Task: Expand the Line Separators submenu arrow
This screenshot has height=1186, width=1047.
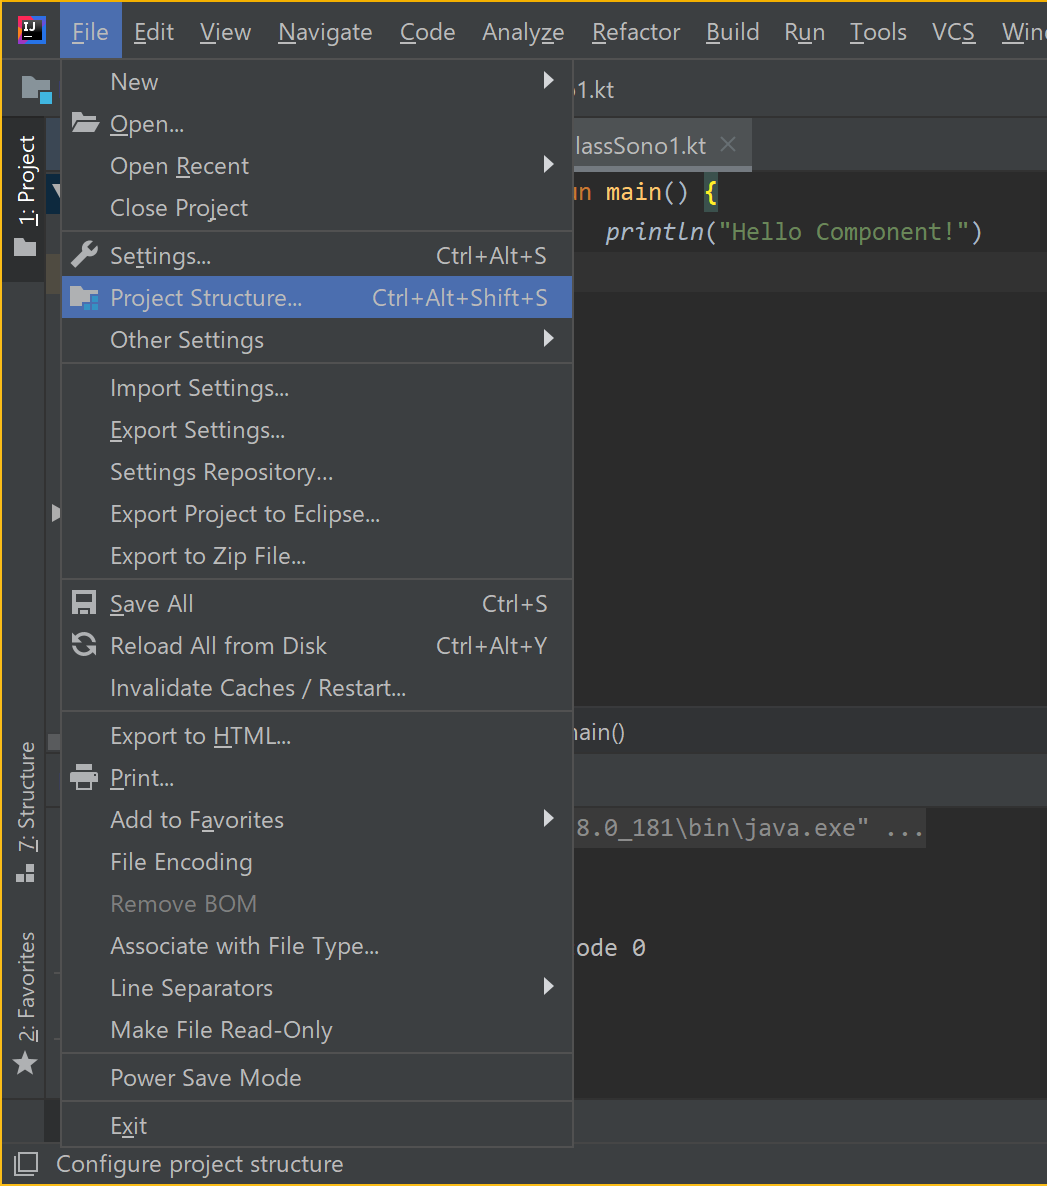Action: pyautogui.click(x=548, y=986)
